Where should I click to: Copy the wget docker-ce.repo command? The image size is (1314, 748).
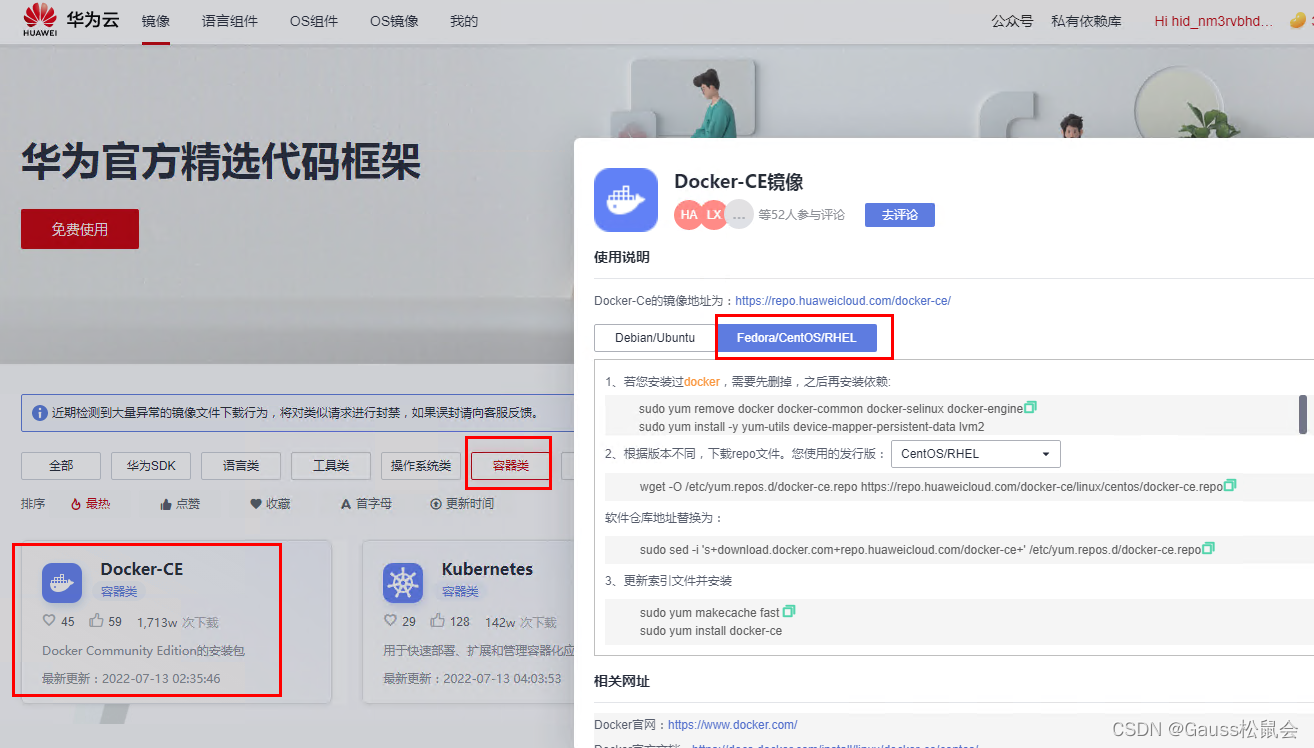pyautogui.click(x=1230, y=485)
